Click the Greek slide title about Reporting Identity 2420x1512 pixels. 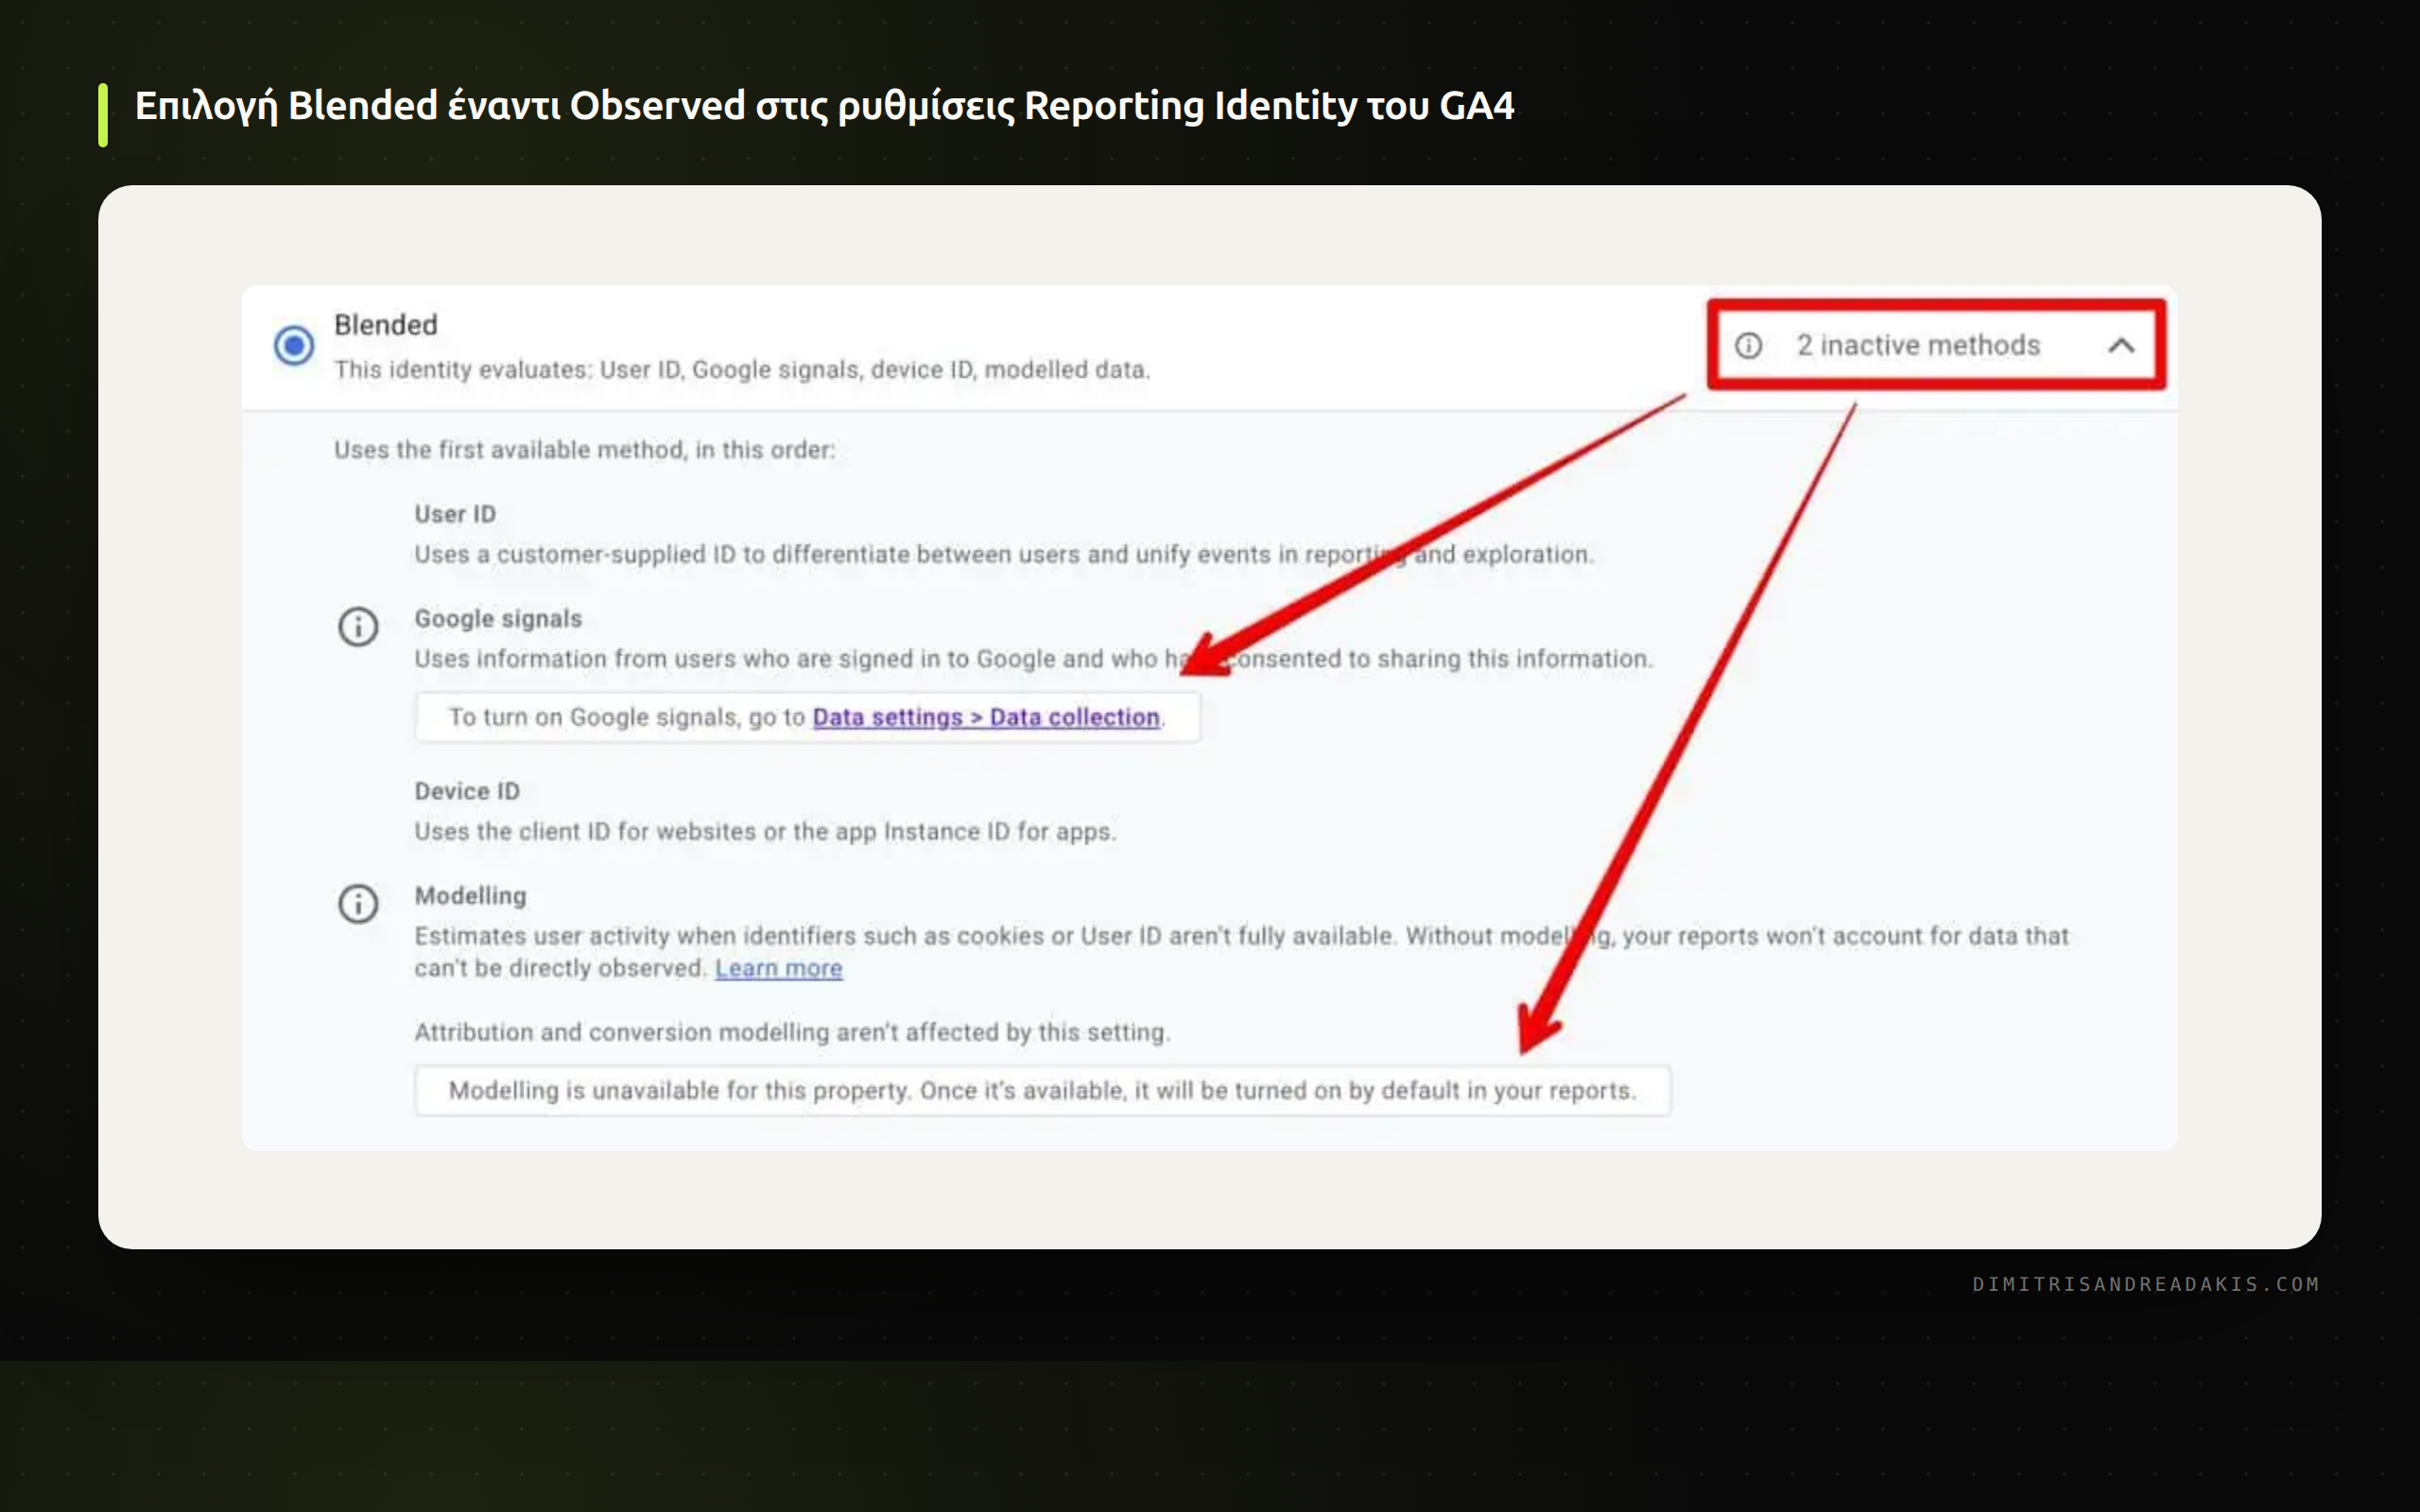click(824, 106)
